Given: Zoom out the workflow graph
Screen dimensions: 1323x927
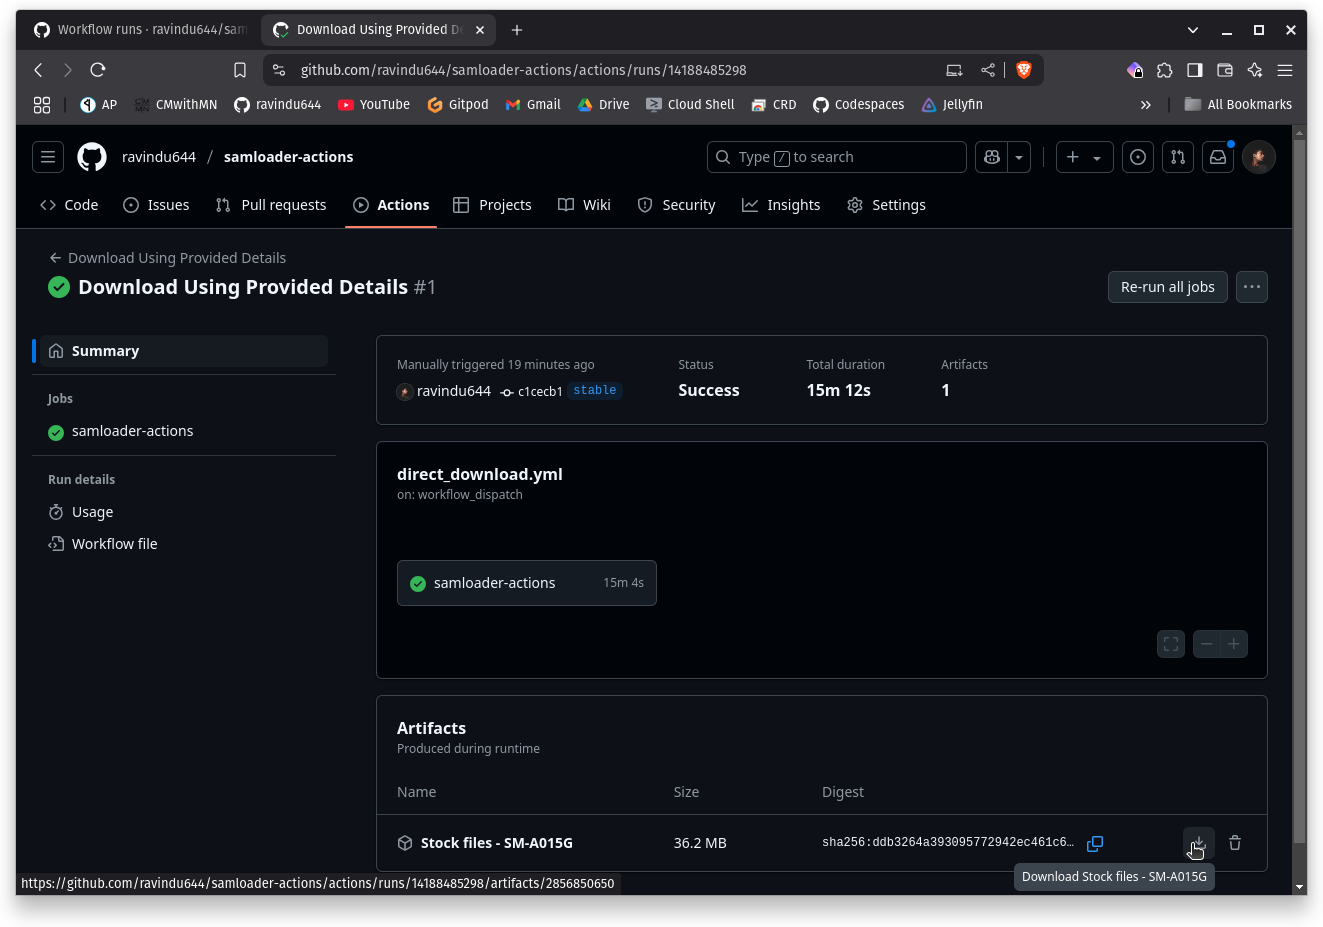Looking at the screenshot, I should click(1207, 644).
